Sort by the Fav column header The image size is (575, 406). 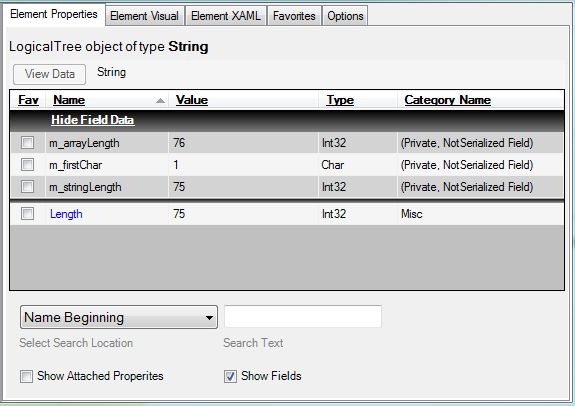[x=28, y=100]
